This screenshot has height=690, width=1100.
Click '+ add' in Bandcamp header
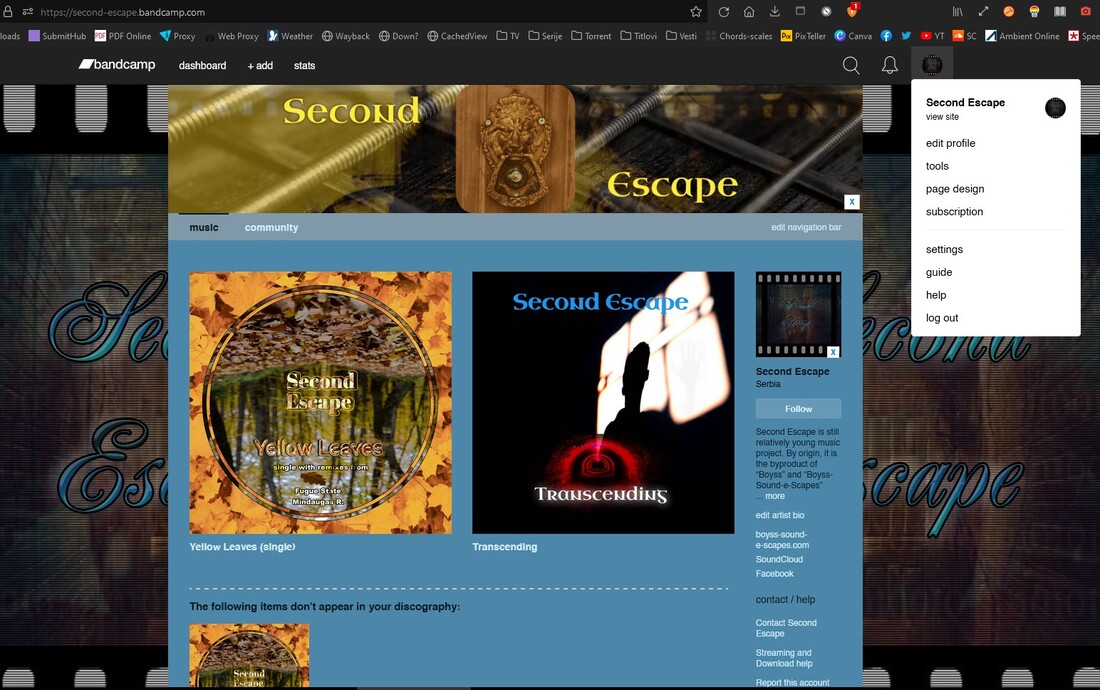pyautogui.click(x=260, y=65)
